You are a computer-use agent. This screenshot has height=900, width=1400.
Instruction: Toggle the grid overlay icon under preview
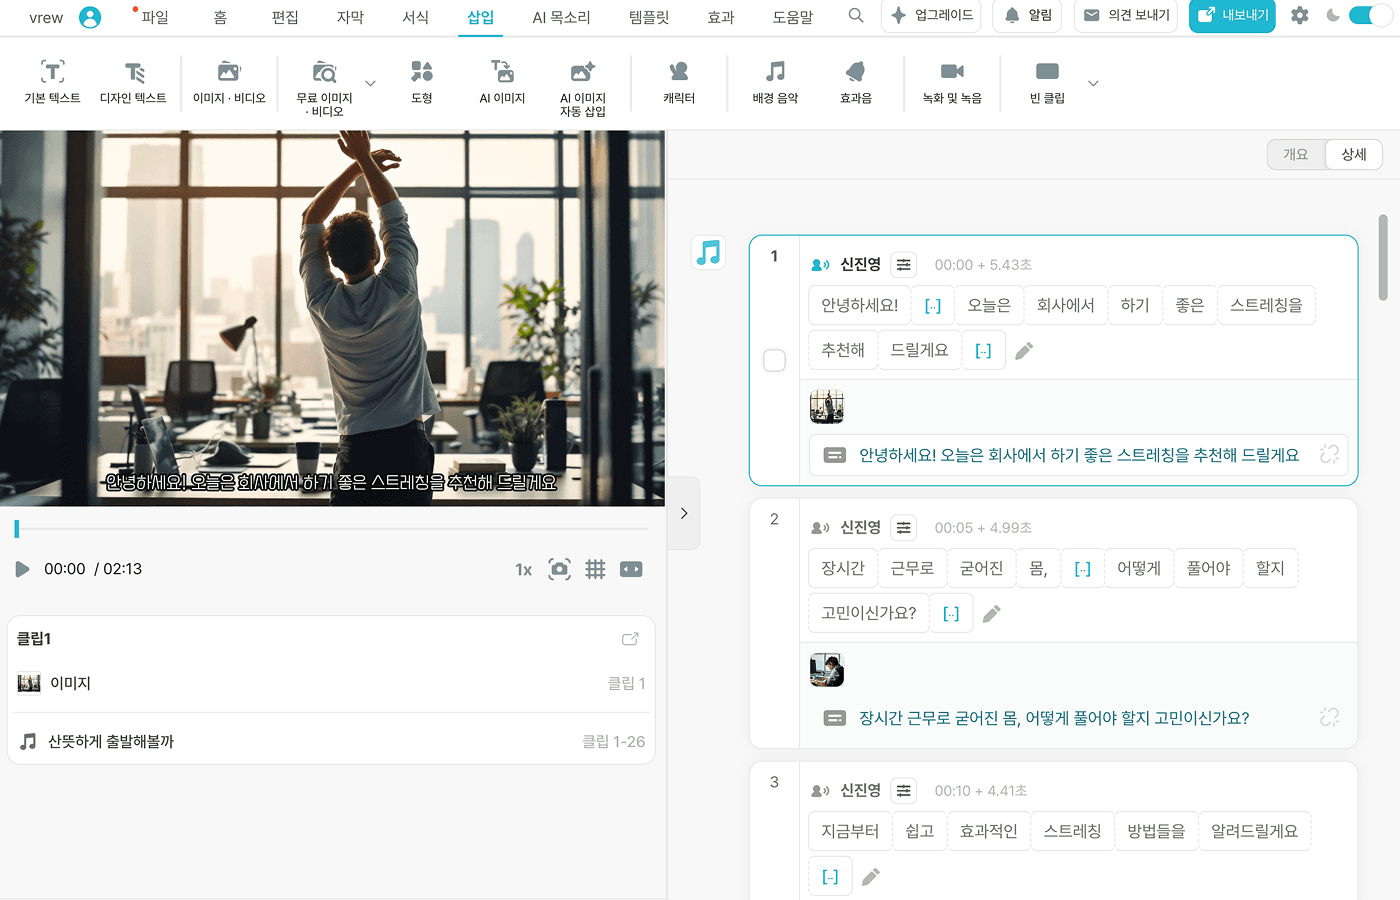point(595,569)
